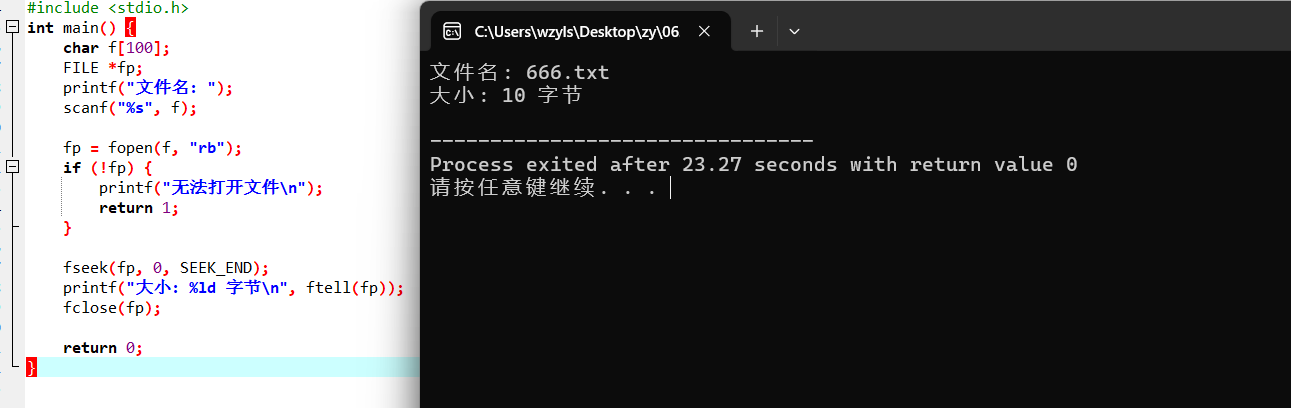
Task: Open a new terminal tab with plus icon
Action: [x=757, y=31]
